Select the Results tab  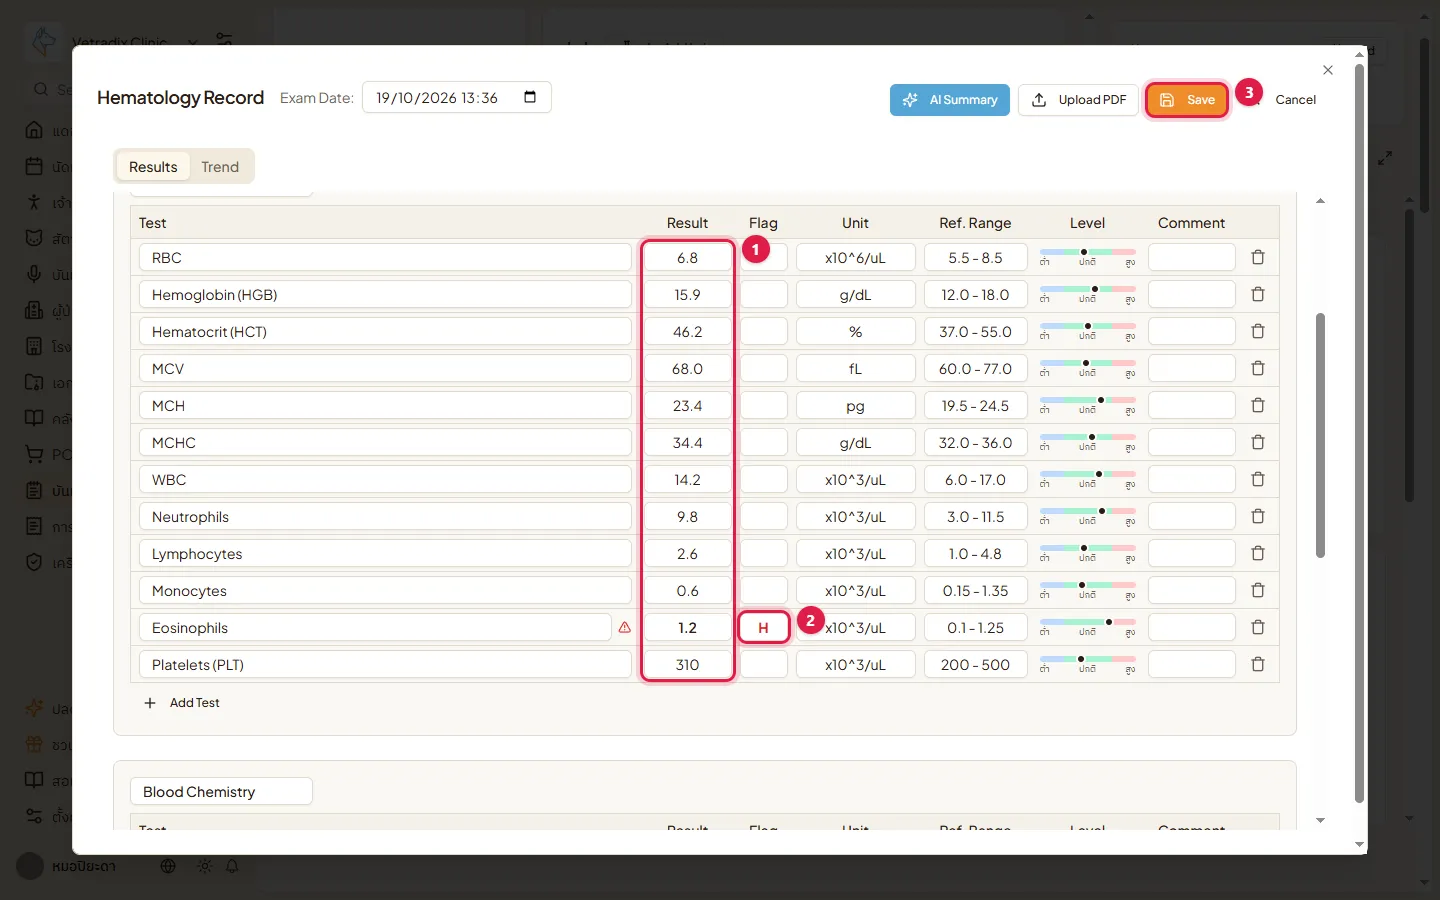(x=153, y=167)
